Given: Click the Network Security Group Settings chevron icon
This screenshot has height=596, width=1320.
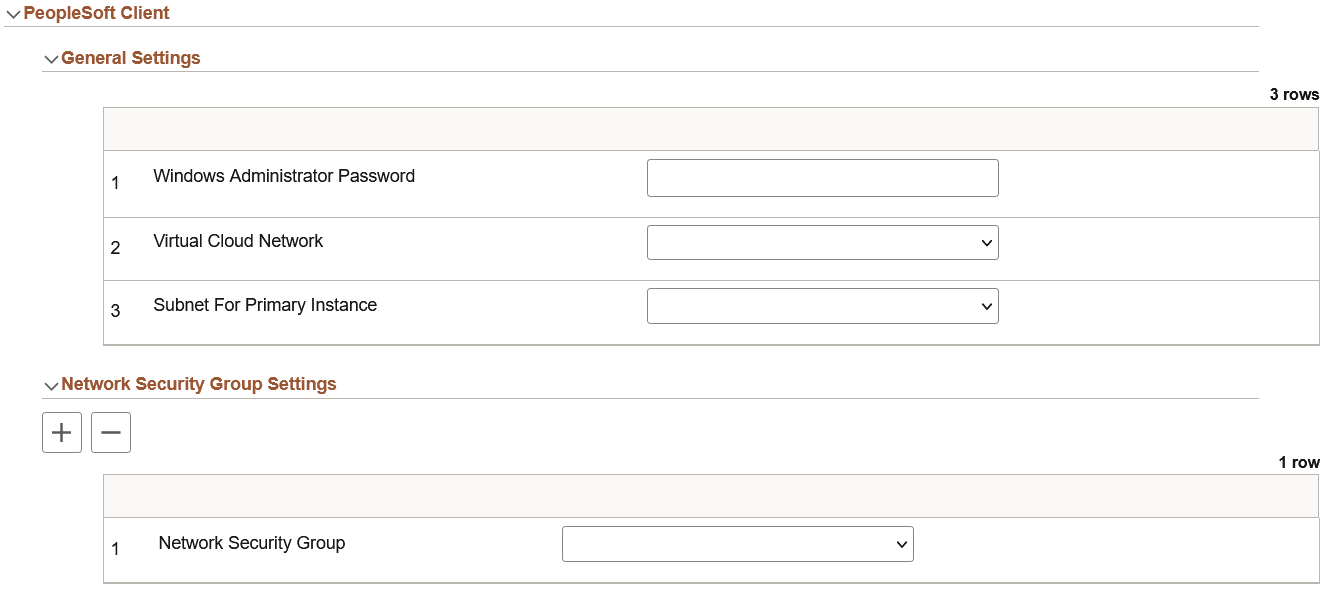Looking at the screenshot, I should [x=51, y=384].
